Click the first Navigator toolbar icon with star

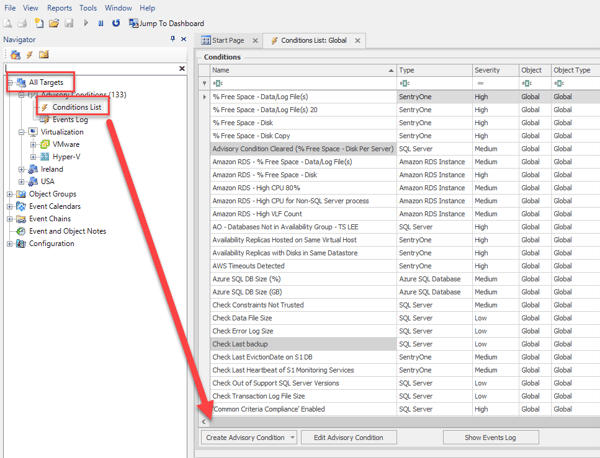pyautogui.click(x=15, y=55)
